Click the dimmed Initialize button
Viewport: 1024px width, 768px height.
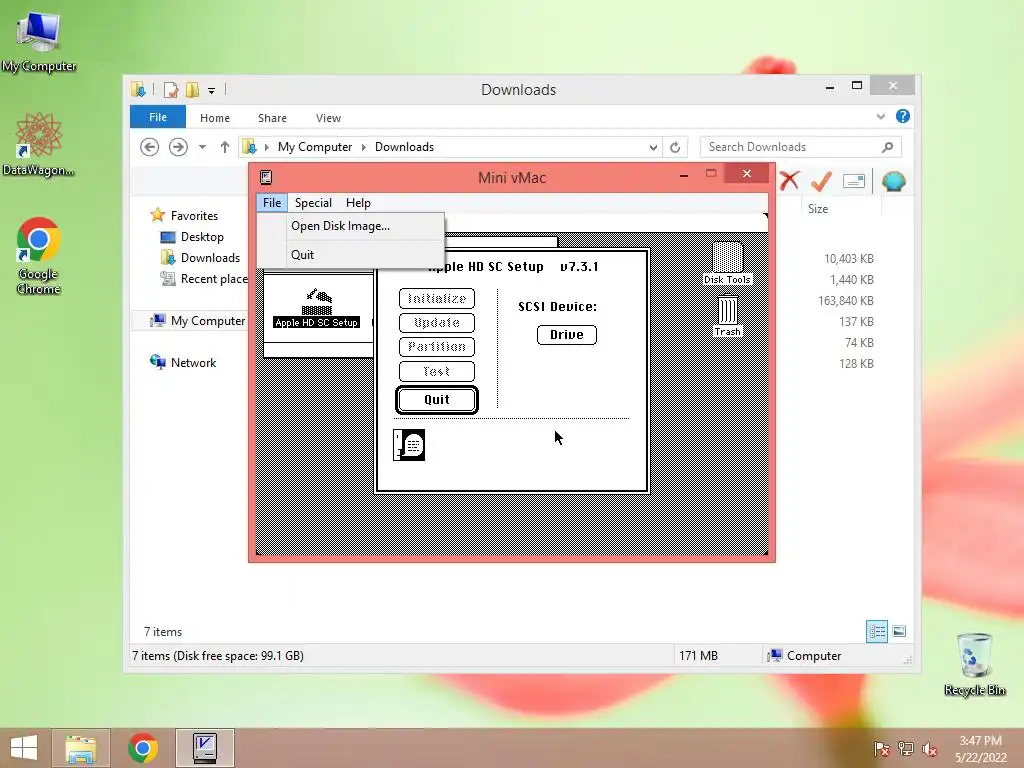437,298
